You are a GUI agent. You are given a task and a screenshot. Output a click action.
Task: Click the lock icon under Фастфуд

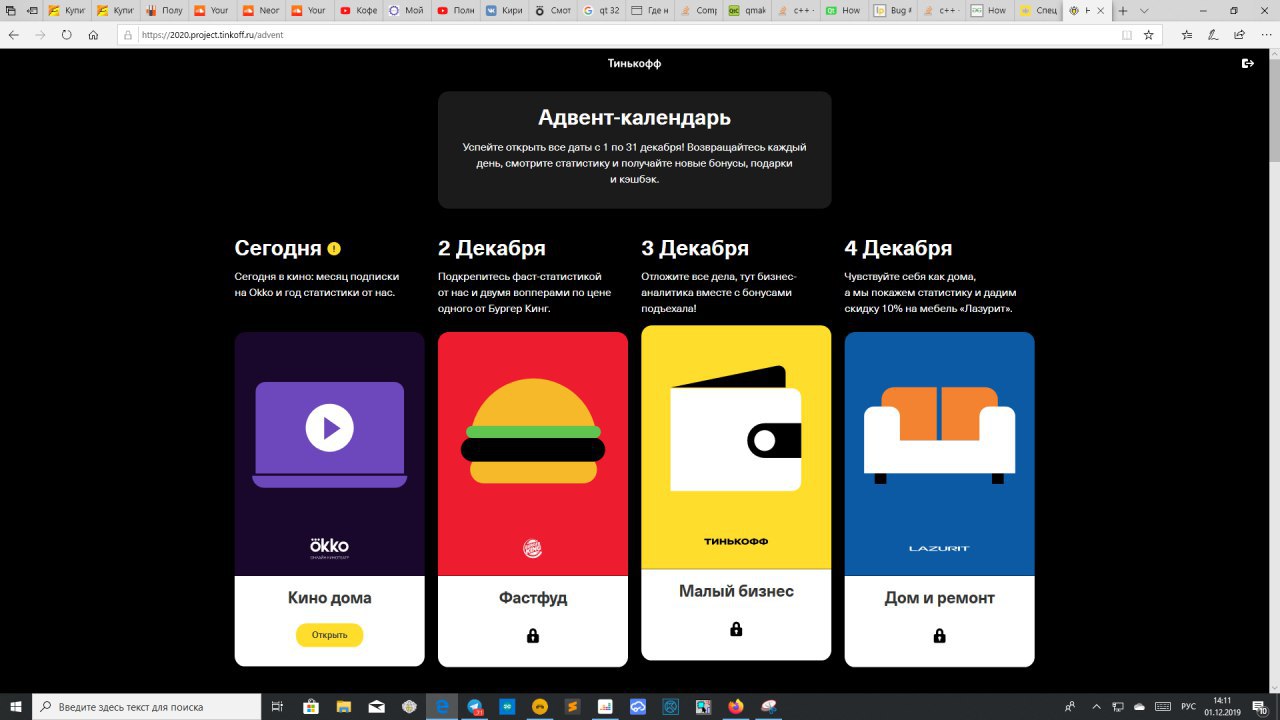[533, 636]
